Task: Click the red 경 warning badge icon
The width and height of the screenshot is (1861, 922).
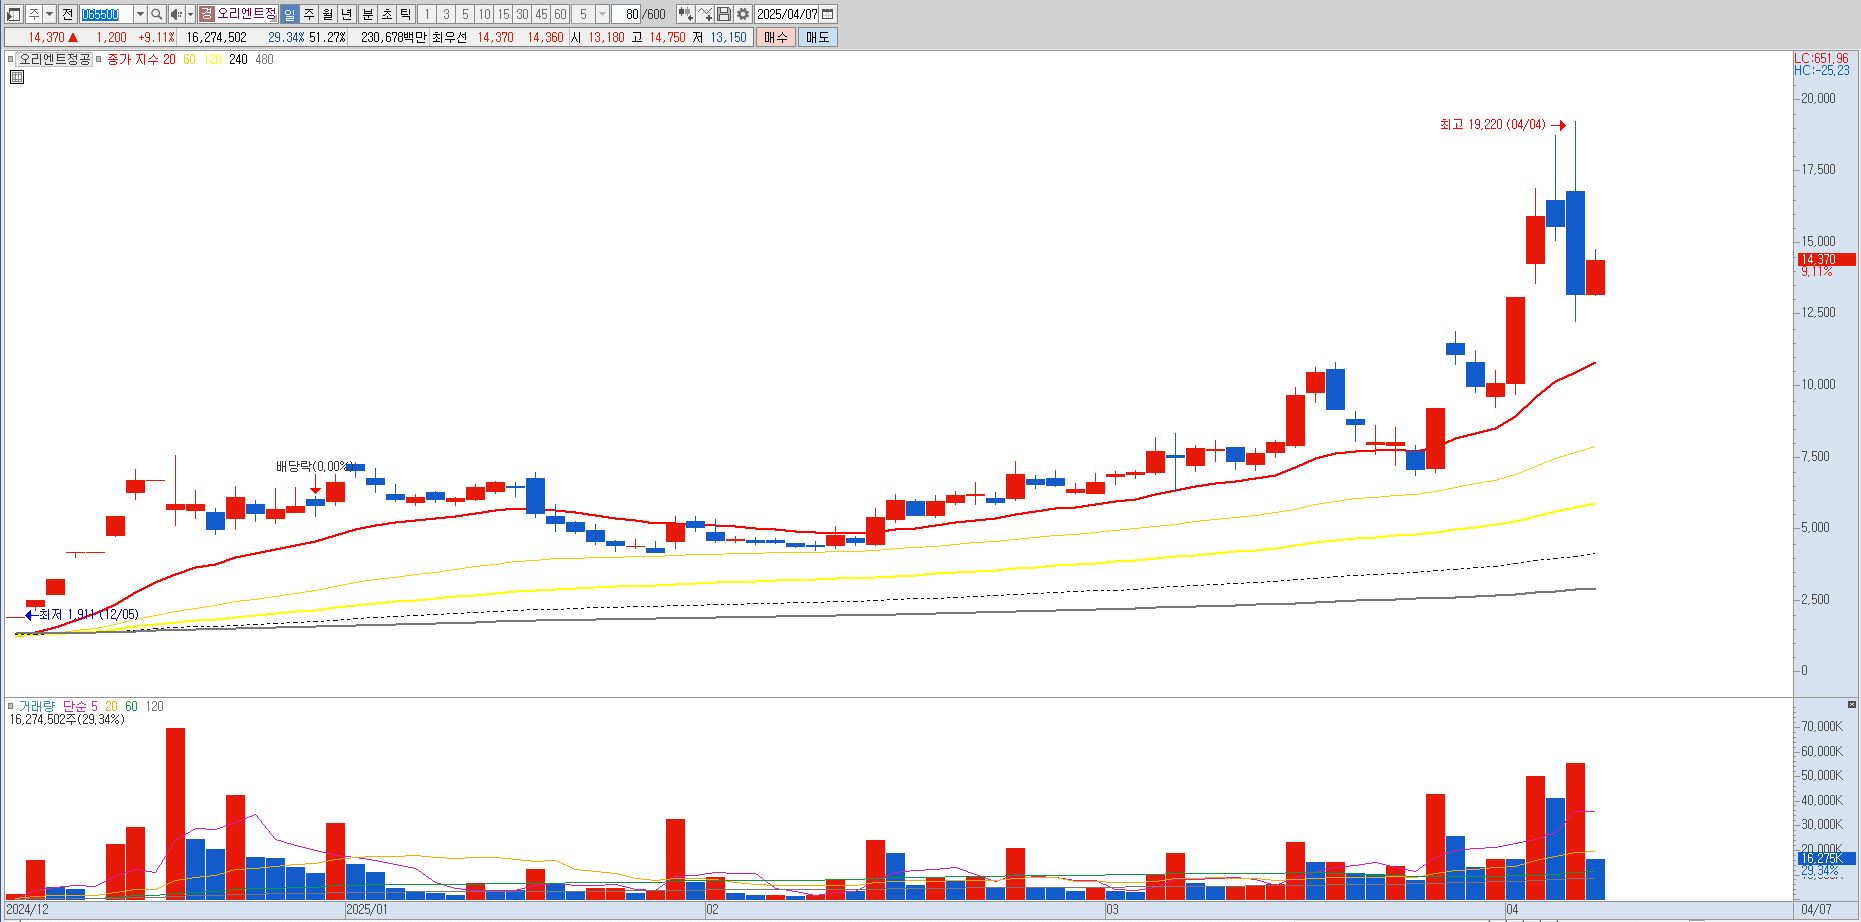Action: coord(207,14)
